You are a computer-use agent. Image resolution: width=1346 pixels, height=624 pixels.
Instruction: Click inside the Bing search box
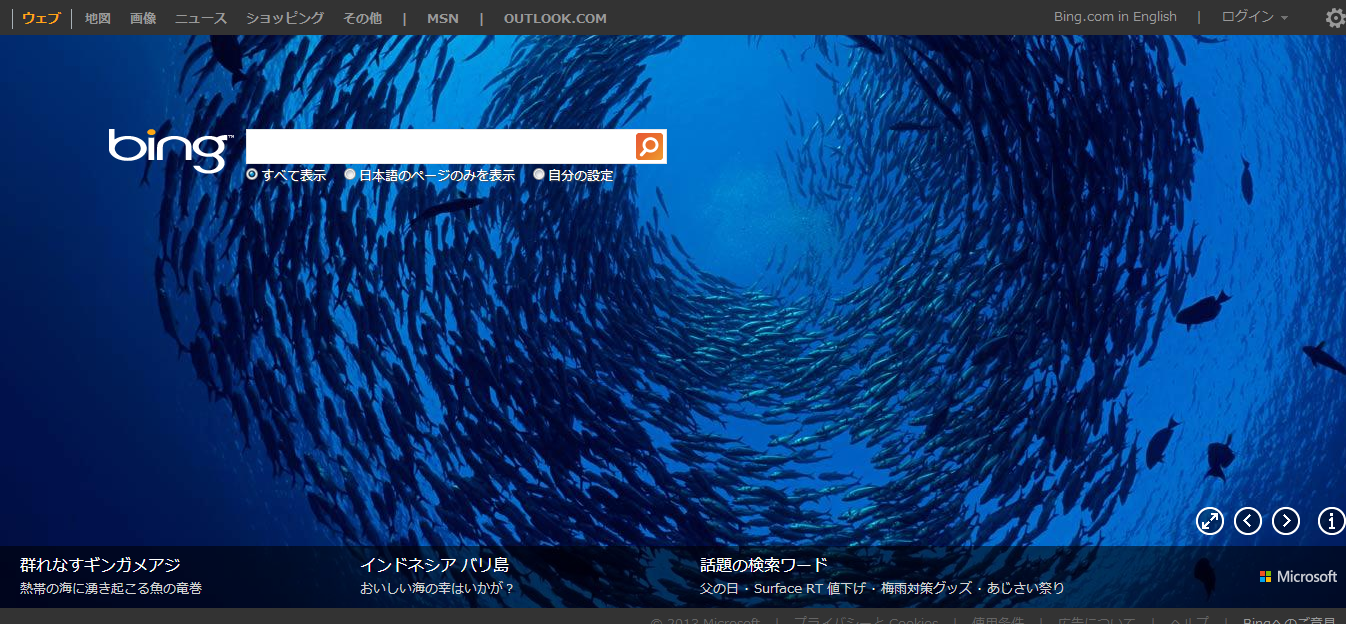(x=440, y=147)
